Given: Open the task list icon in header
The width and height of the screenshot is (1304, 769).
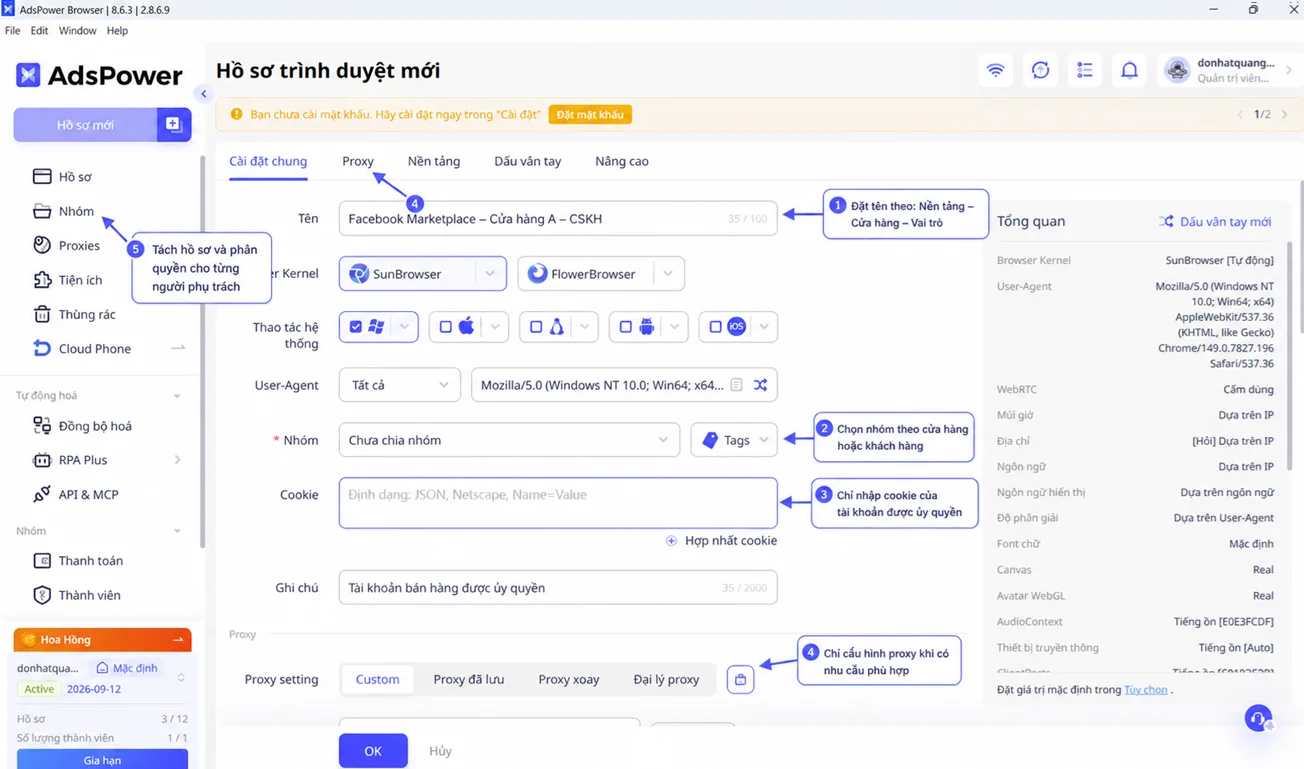Looking at the screenshot, I should coord(1085,70).
